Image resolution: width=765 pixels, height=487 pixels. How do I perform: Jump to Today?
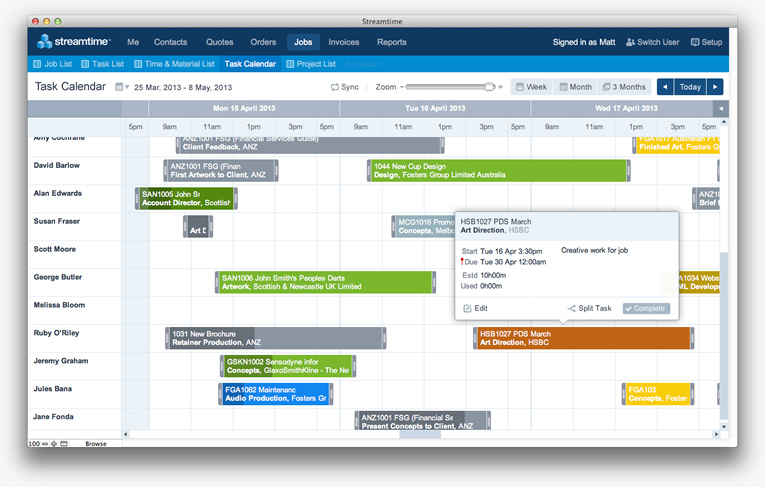point(690,87)
